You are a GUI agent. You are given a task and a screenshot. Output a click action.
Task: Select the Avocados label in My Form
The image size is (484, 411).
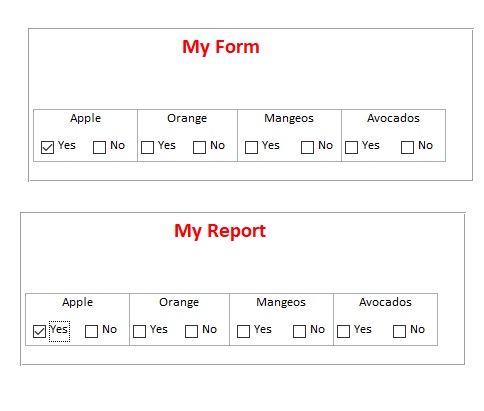click(x=393, y=118)
